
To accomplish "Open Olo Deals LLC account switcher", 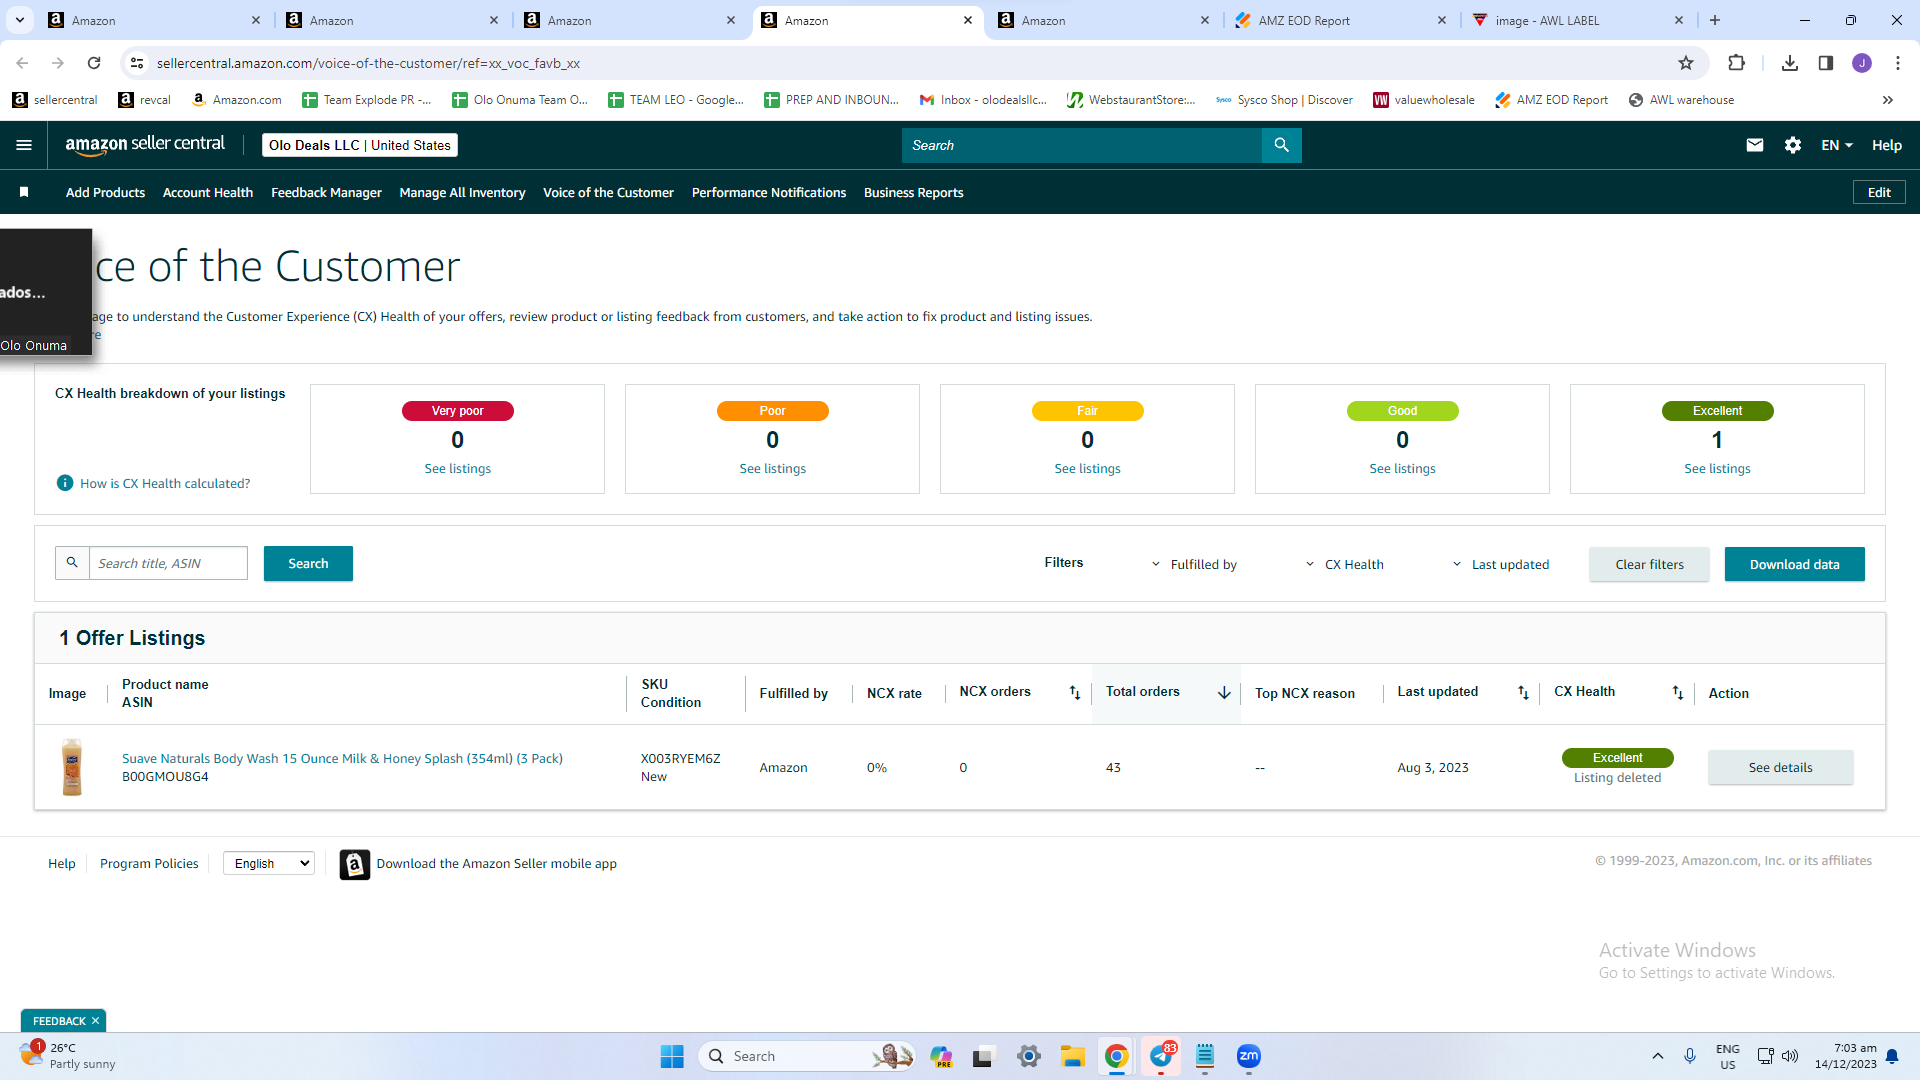I will coord(360,145).
